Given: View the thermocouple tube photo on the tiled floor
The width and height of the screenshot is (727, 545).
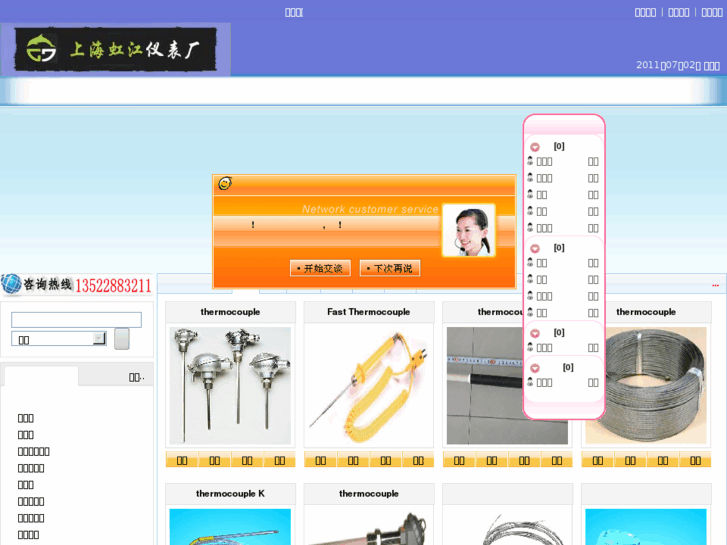Looking at the screenshot, I should 485,385.
